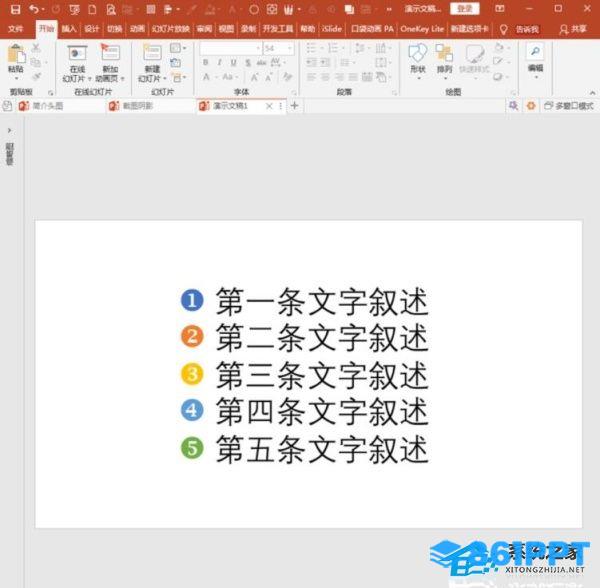The width and height of the screenshot is (600, 588).
Task: Click the 在线幻灯片 online slides icon
Action: pos(77,53)
